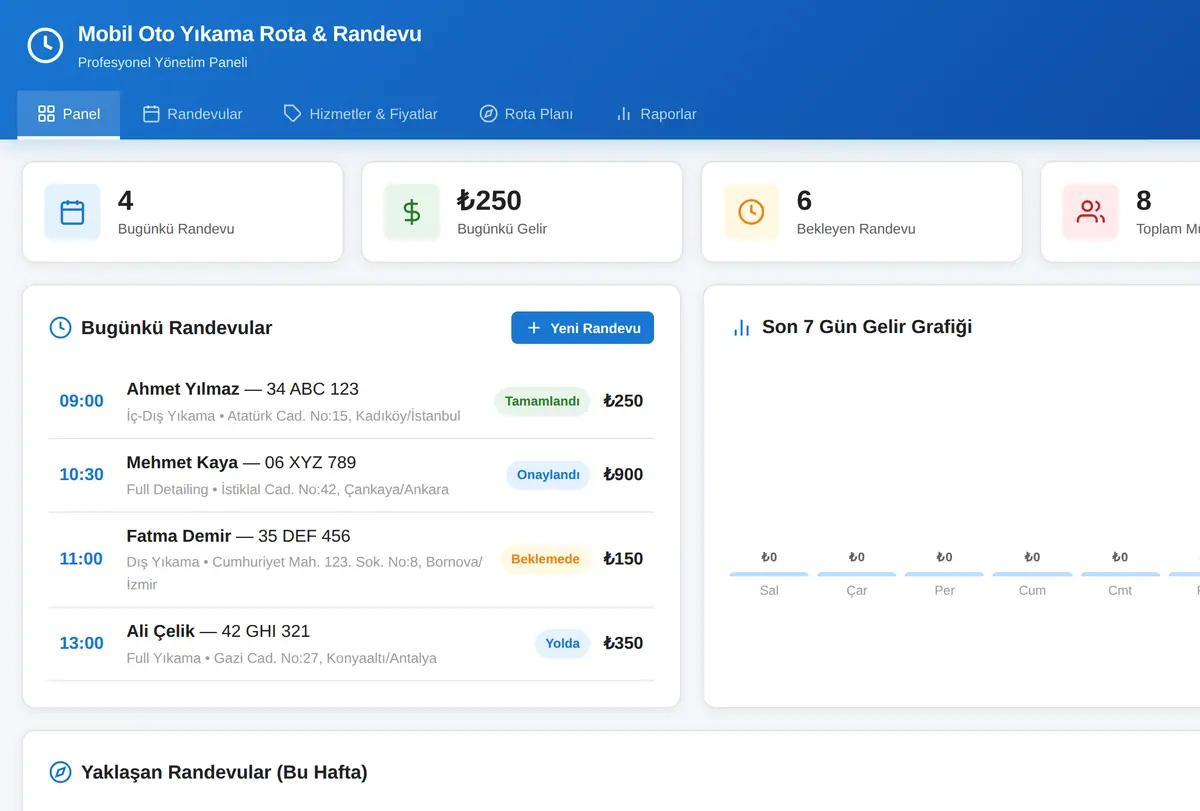Click the red users icon on Toplam card

click(x=1091, y=212)
